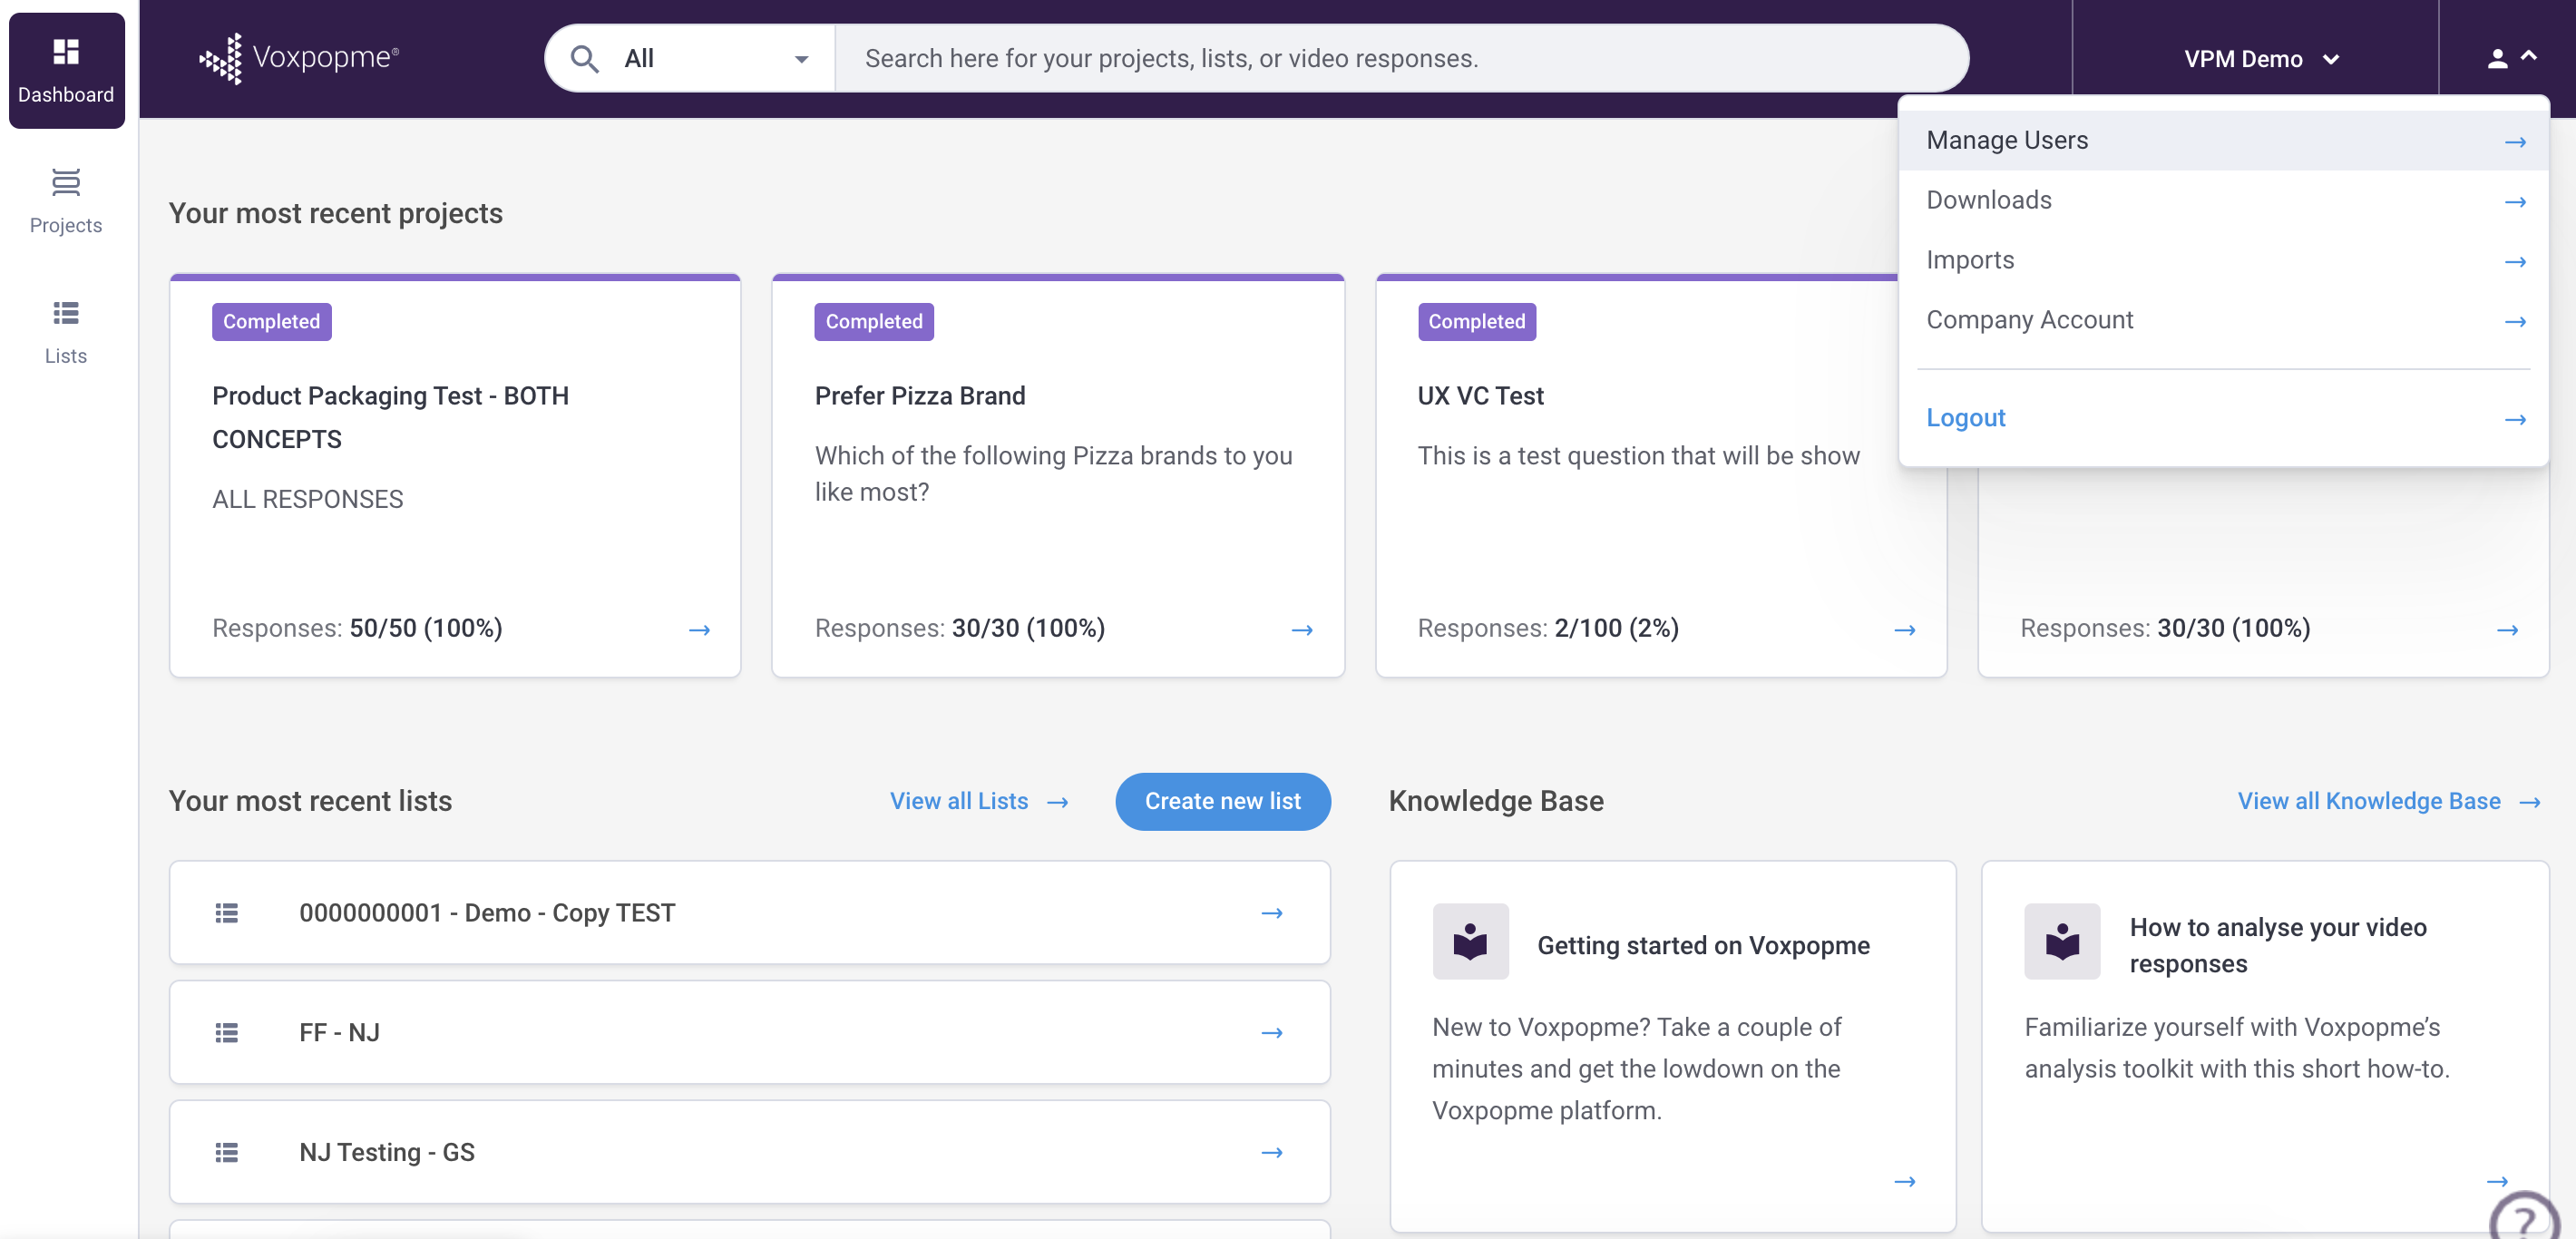The height and width of the screenshot is (1239, 2576).
Task: Open the Dashboard sidebar item
Action: pyautogui.click(x=66, y=70)
